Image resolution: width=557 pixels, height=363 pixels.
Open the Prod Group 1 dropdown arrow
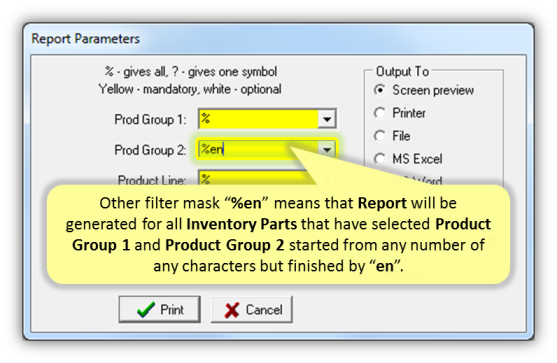(327, 119)
